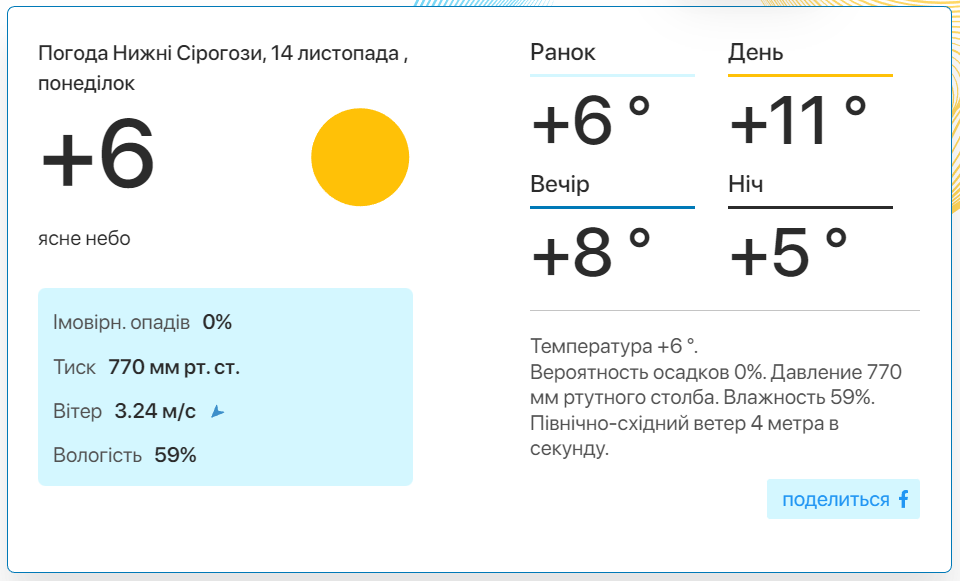Click the yellow sun weather icon
Screen dimensions: 960x581
360,157
